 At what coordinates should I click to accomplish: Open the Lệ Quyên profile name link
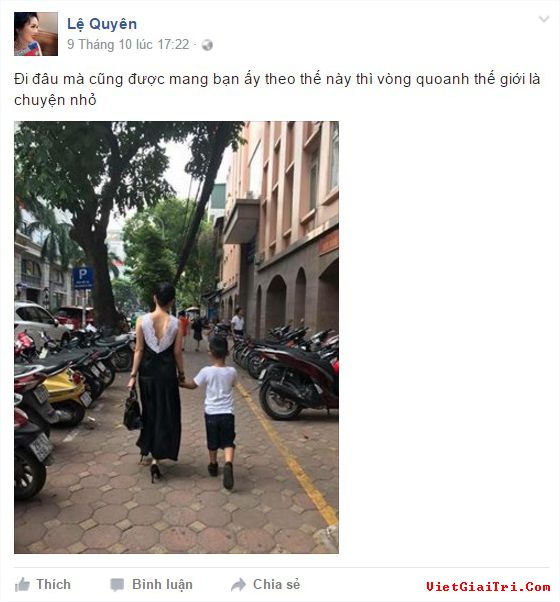[102, 24]
